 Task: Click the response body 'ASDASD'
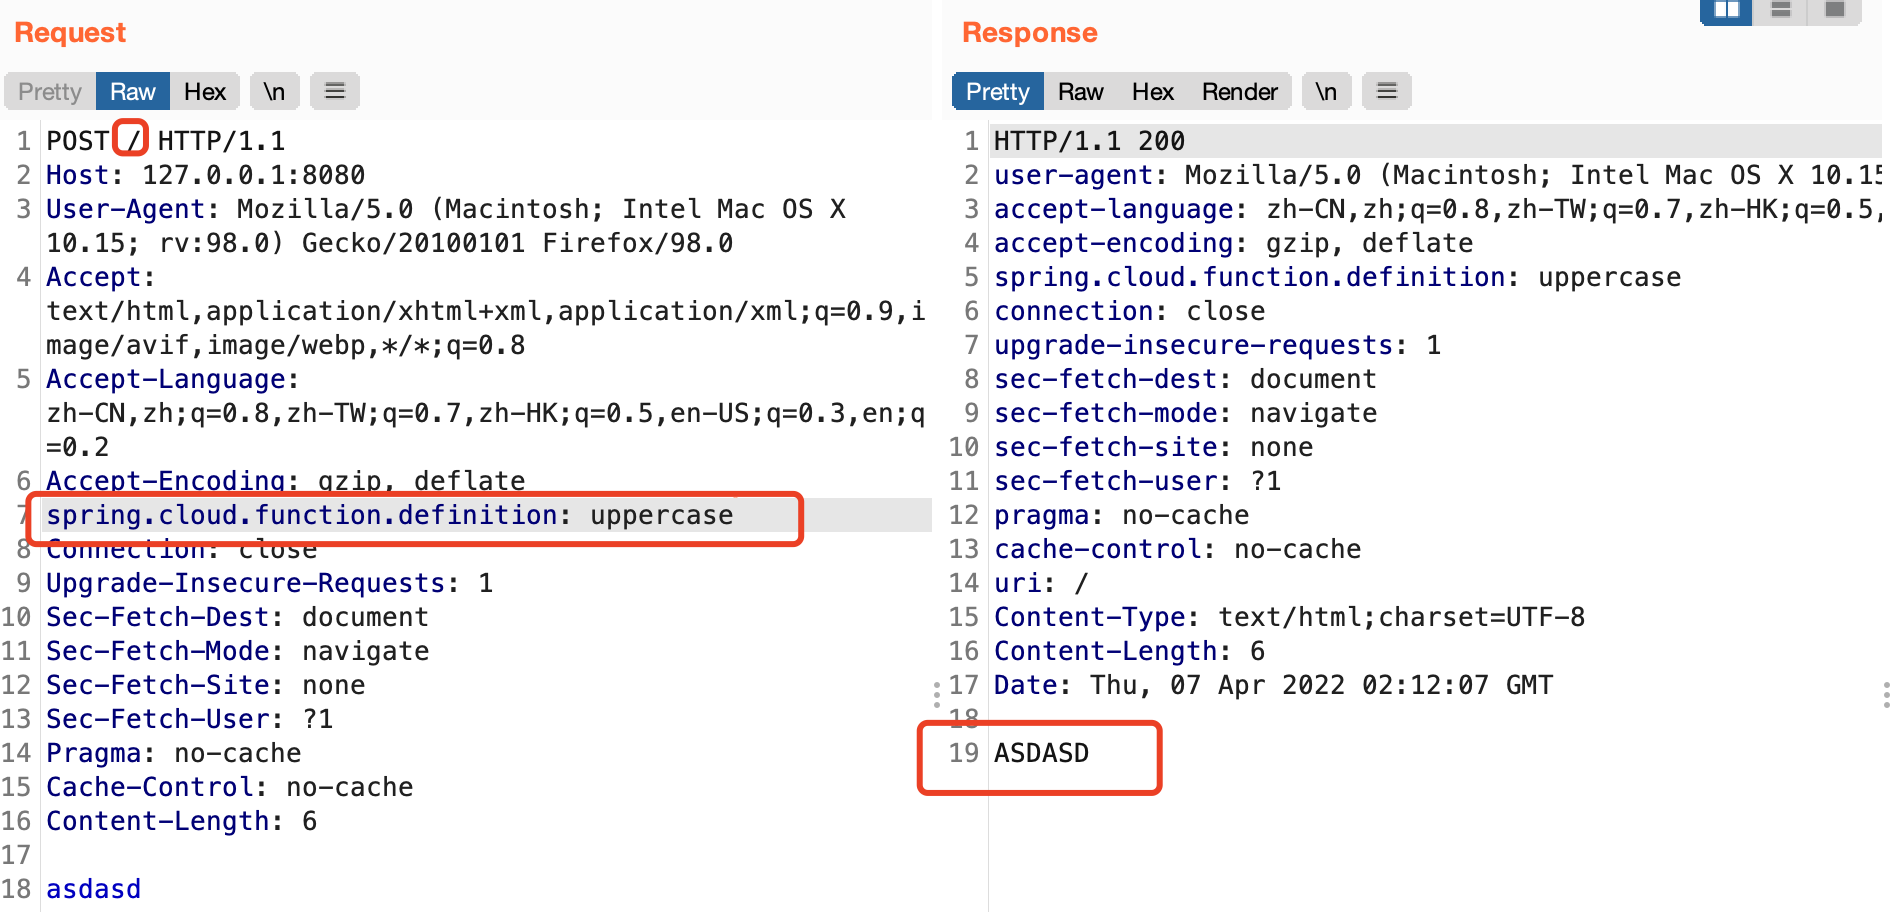pos(1042,753)
